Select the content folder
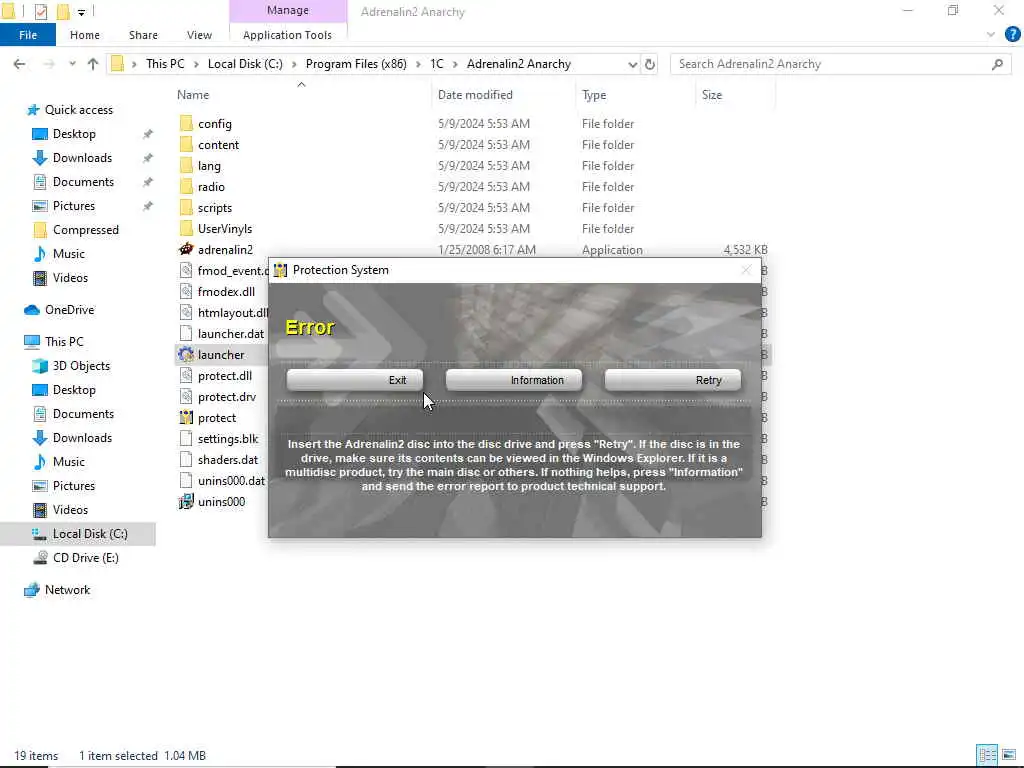1024x768 pixels. 218,145
